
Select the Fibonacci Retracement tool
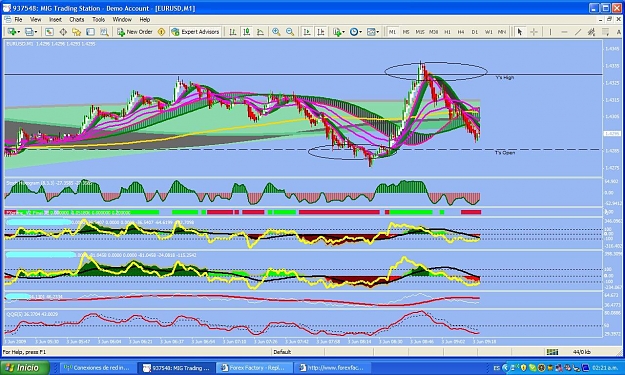pos(605,32)
